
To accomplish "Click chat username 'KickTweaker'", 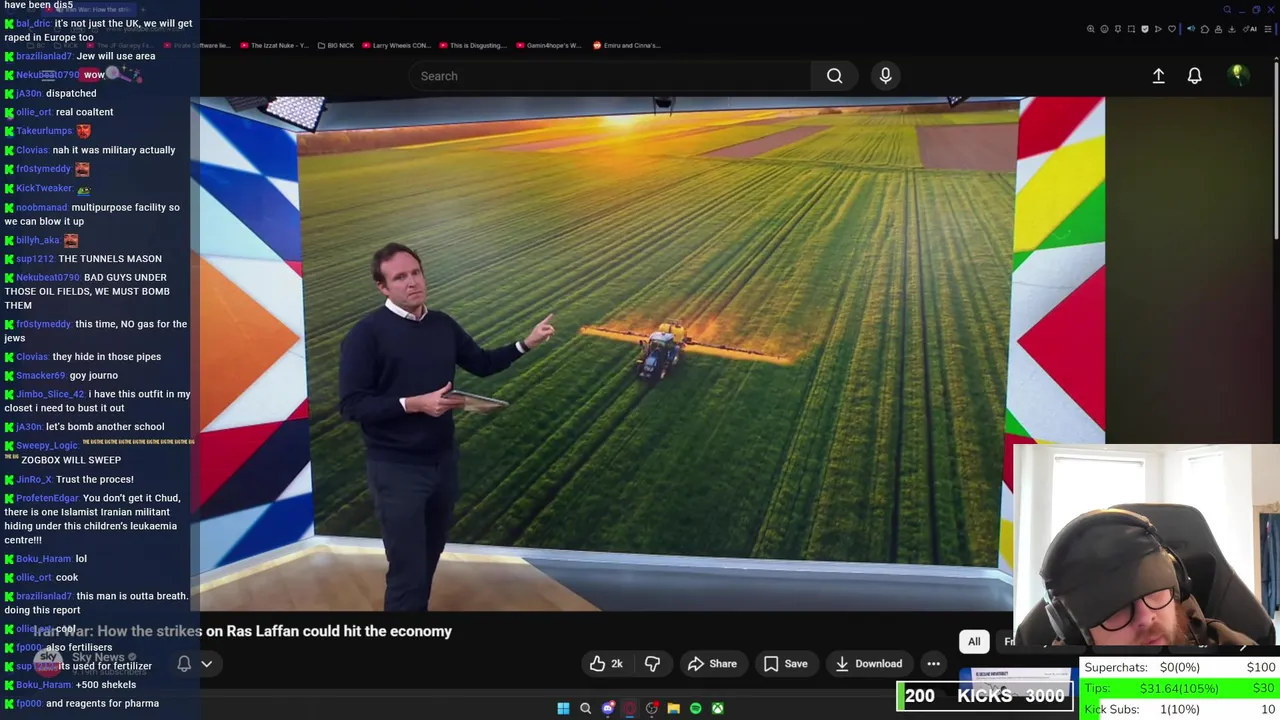I will pyautogui.click(x=44, y=188).
